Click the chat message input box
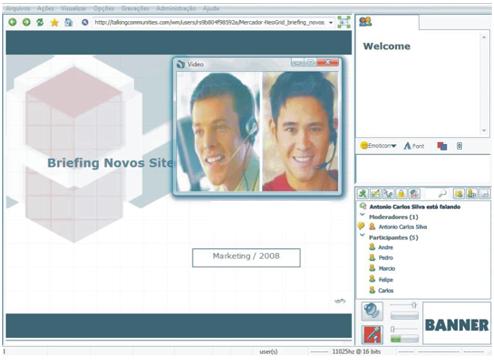494x360 pixels. point(423,169)
